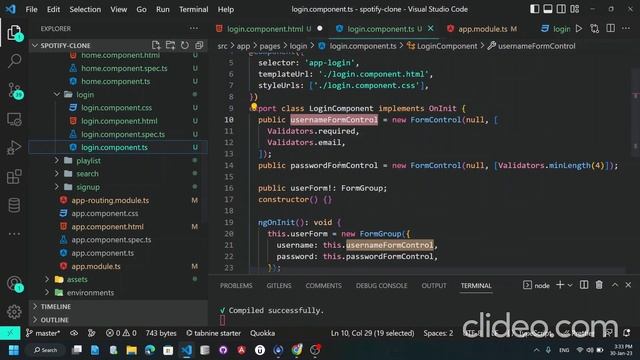The image size is (640, 360).
Task: Refresh the SPOTIFY-CLONE explorer tree
Action: [x=184, y=45]
